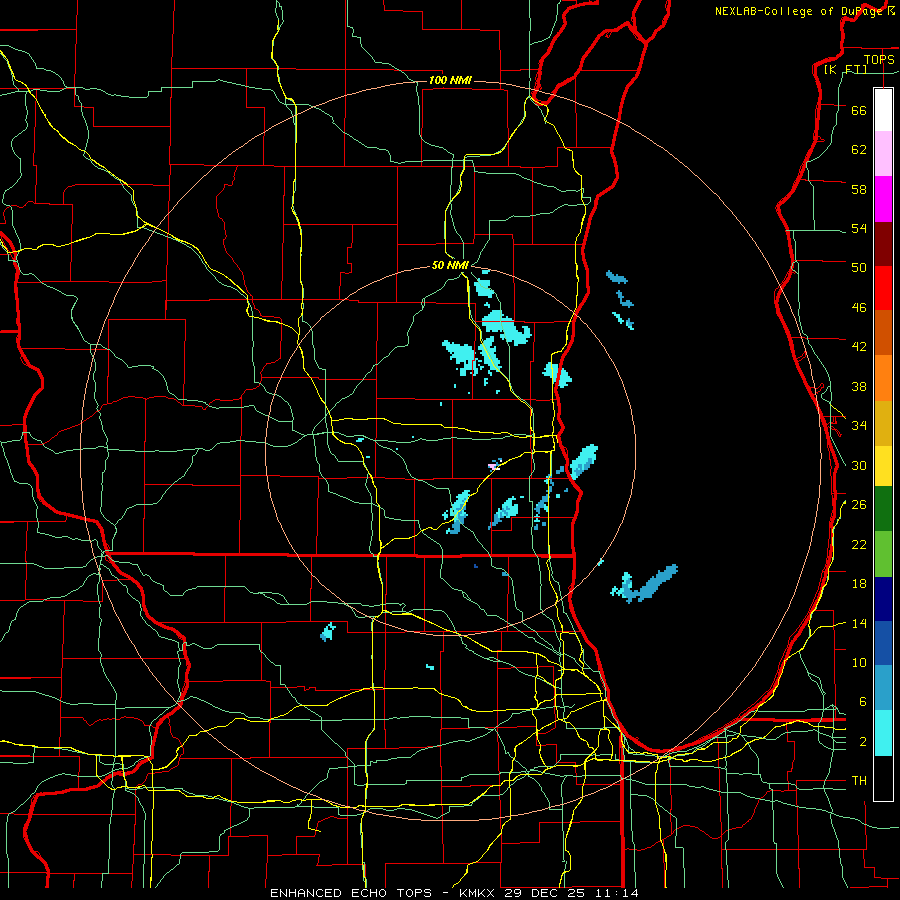
Task: Click the 66 scale label
Action: coord(859,110)
